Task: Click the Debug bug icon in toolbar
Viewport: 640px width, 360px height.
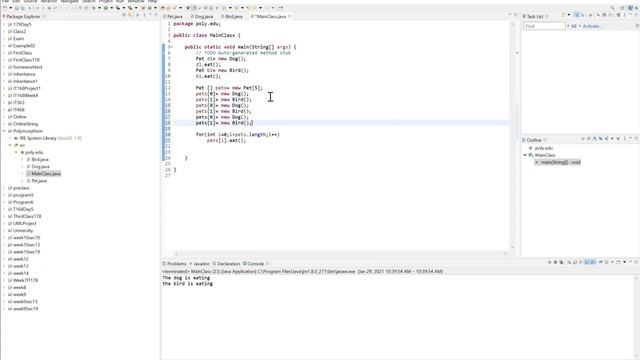Action: 93,8
